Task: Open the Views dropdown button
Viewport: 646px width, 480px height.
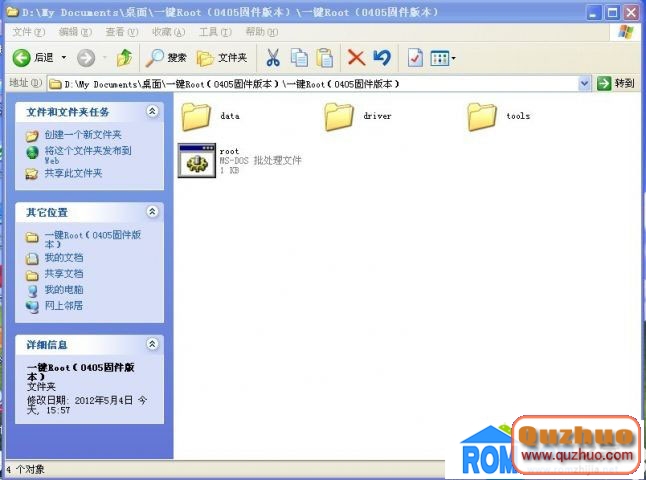Action: tap(442, 58)
